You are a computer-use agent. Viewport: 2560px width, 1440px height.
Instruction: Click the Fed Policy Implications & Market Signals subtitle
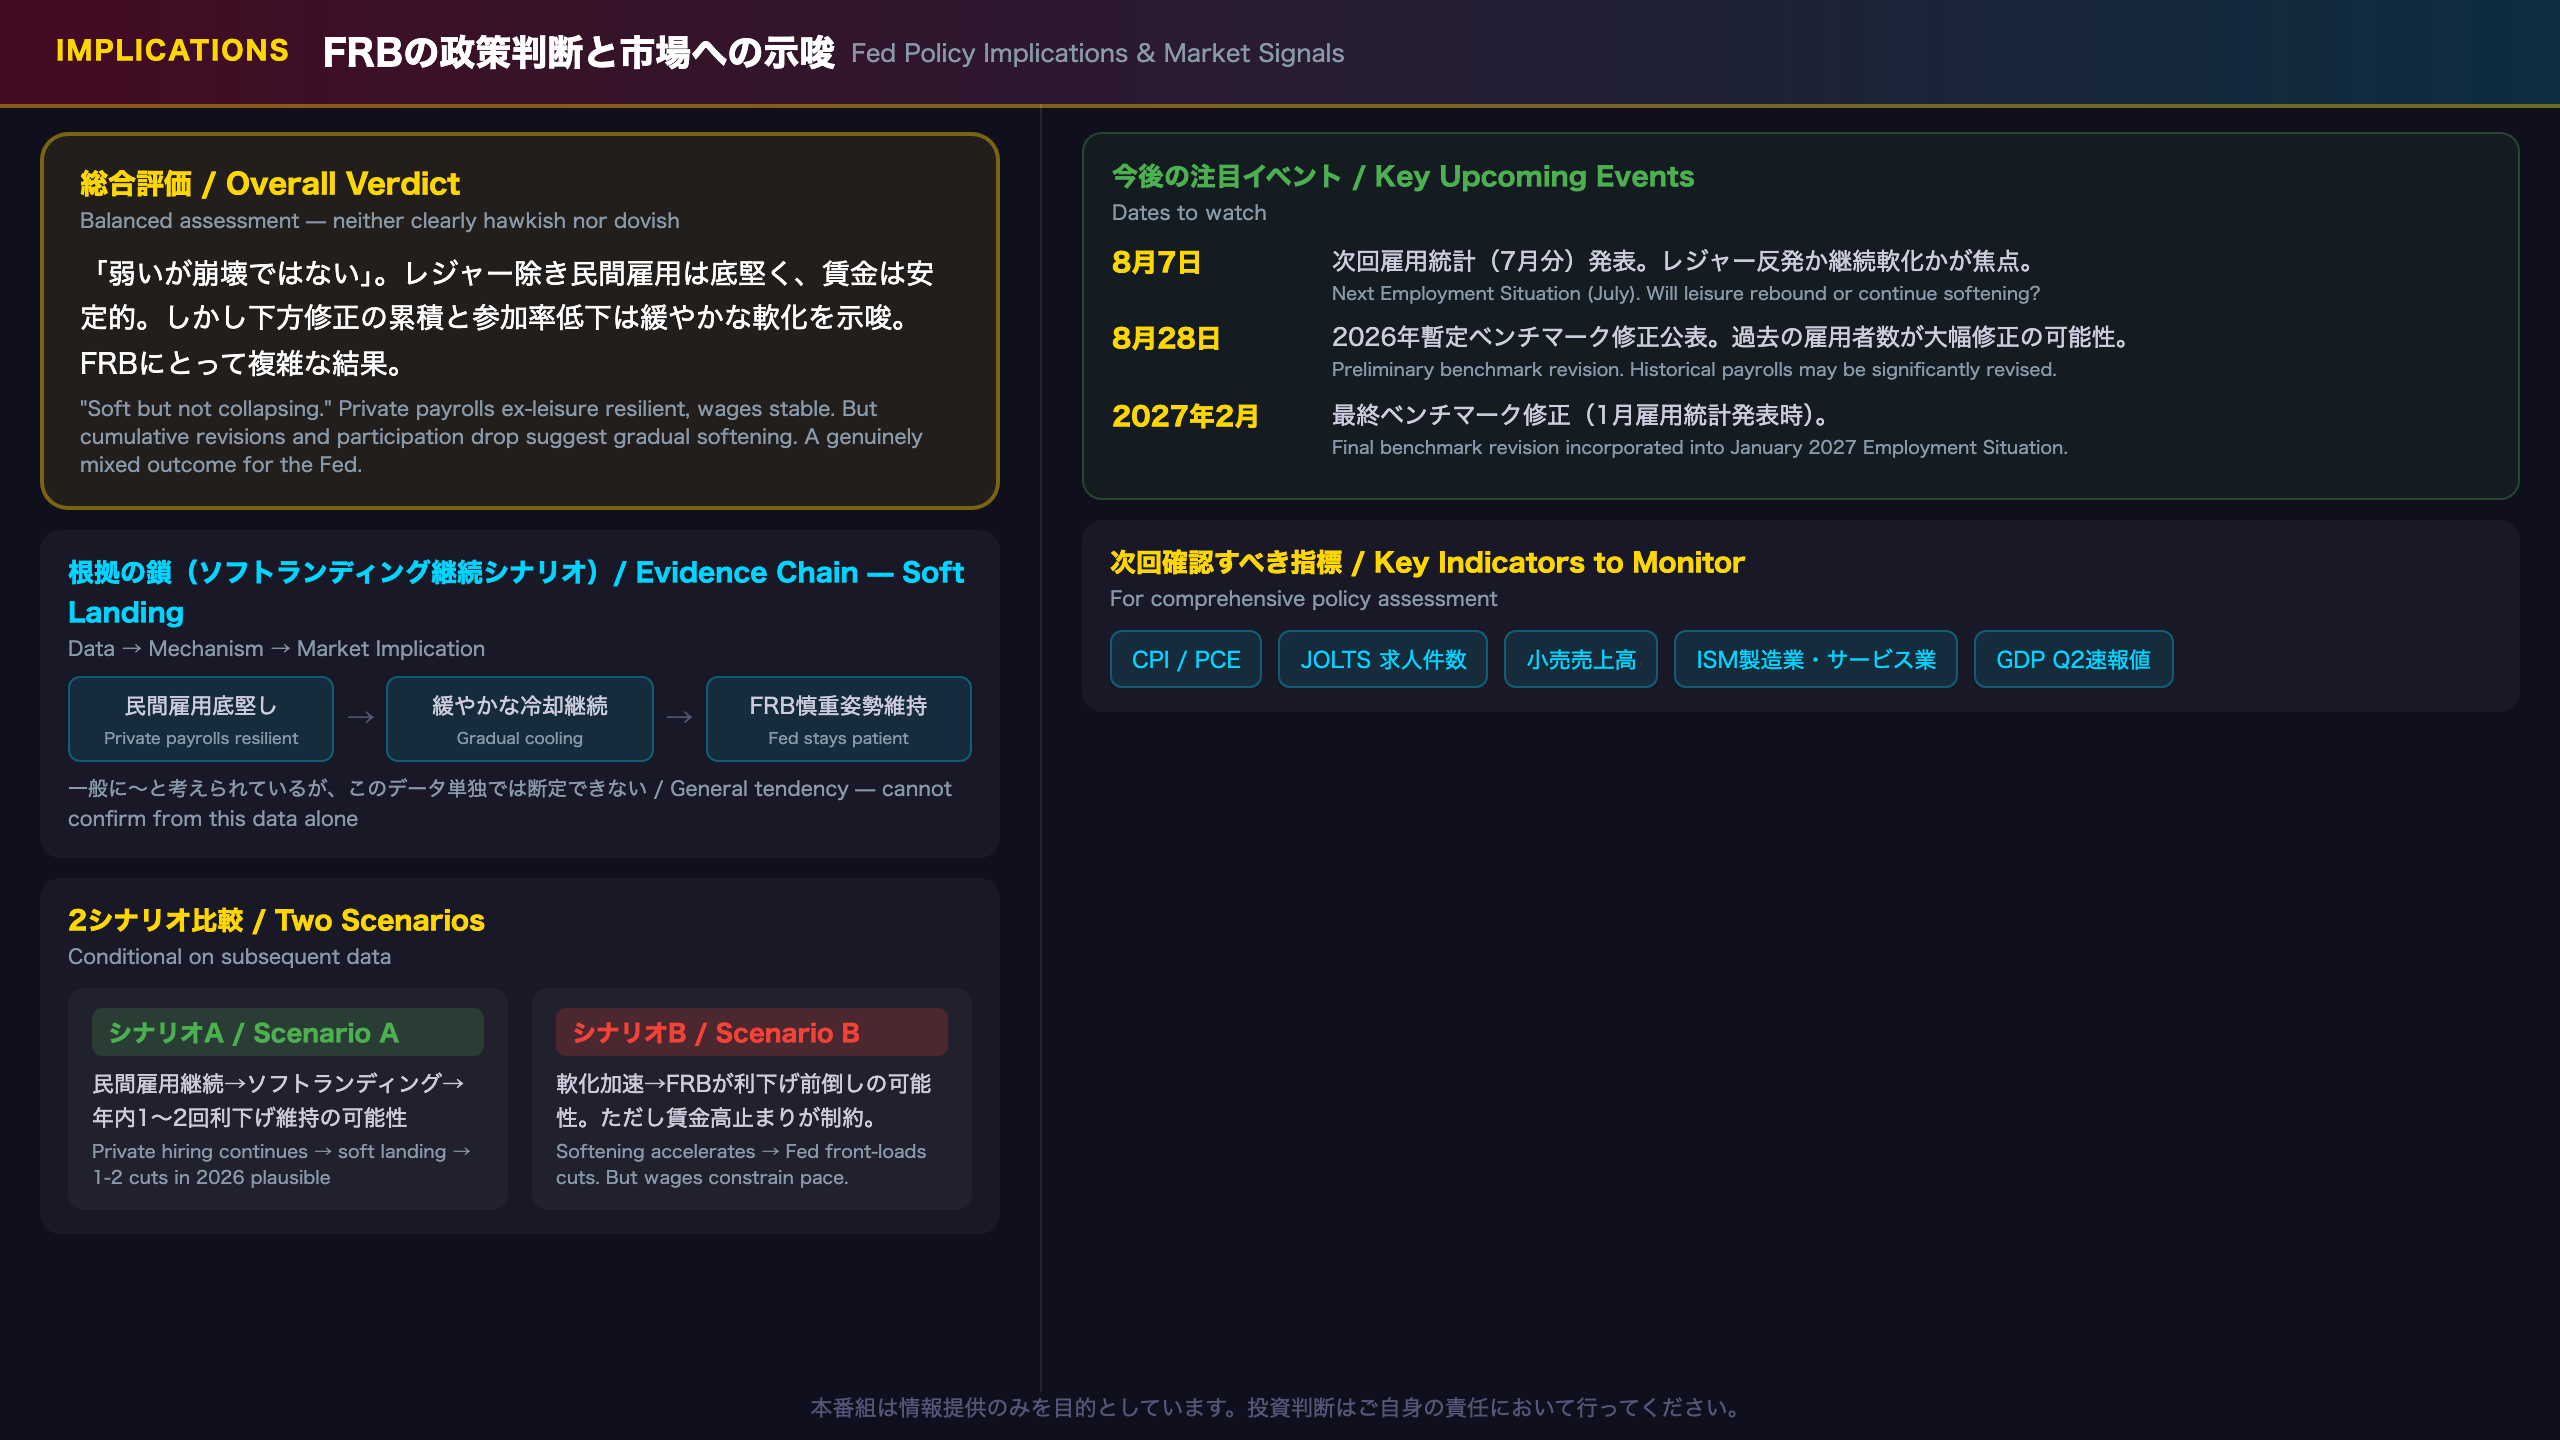[1097, 53]
